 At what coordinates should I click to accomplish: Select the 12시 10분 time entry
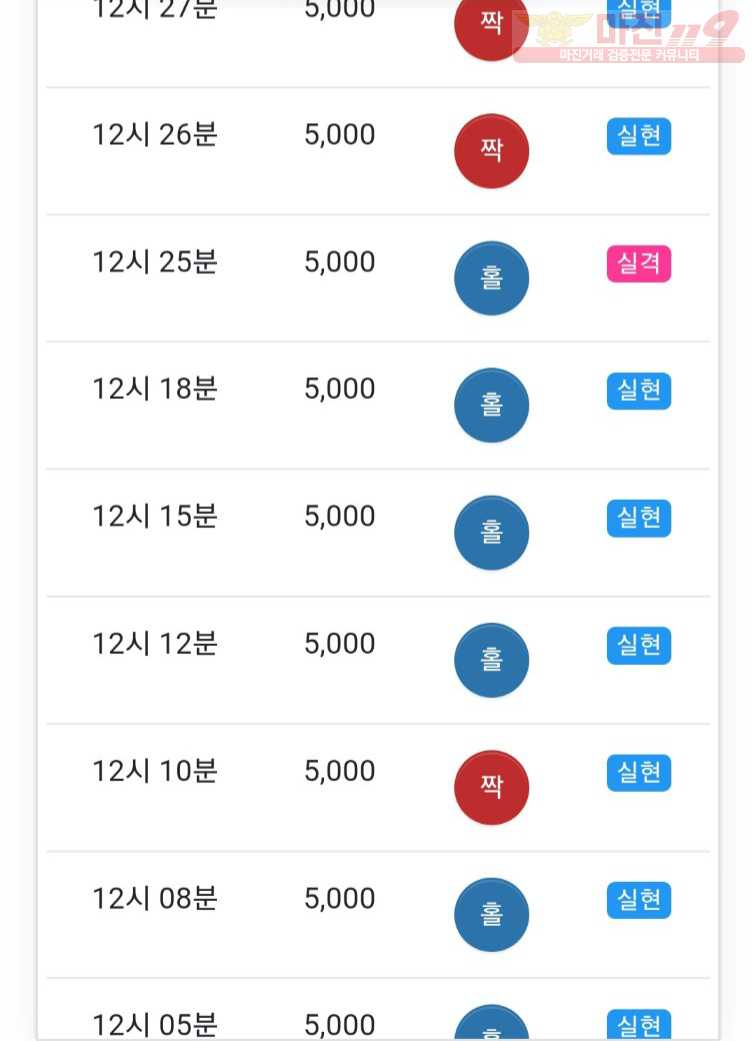(155, 771)
